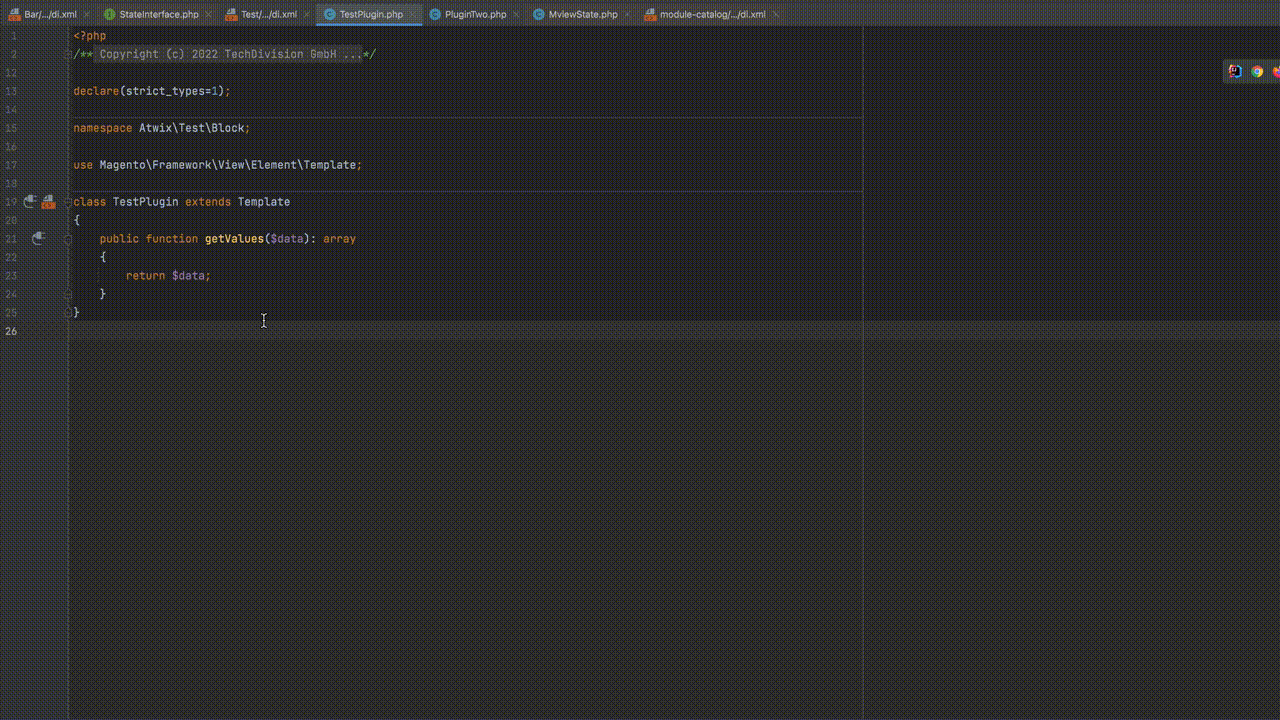Switch to the MviewState.php tab
Image resolution: width=1280 pixels, height=720 pixels.
(x=583, y=15)
